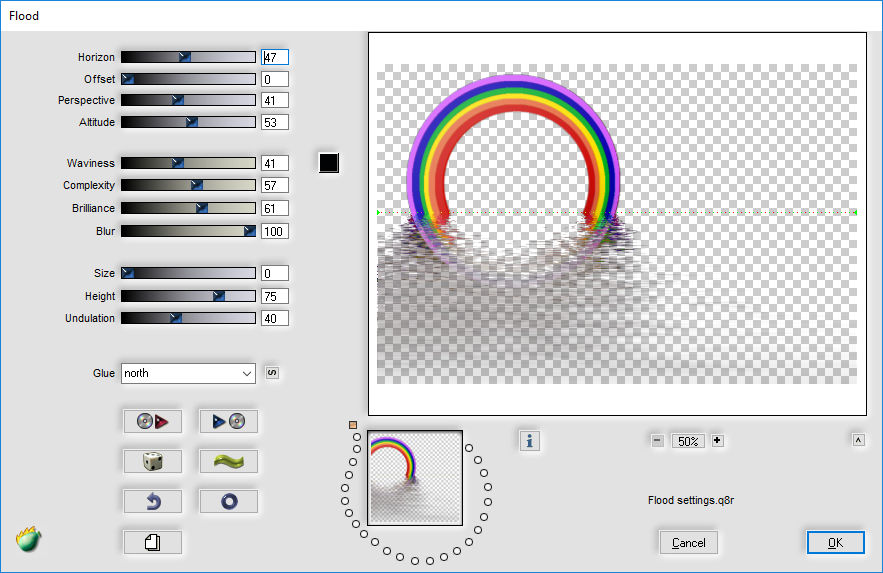
Task: Click the Offset value field
Action: pyautogui.click(x=275, y=79)
